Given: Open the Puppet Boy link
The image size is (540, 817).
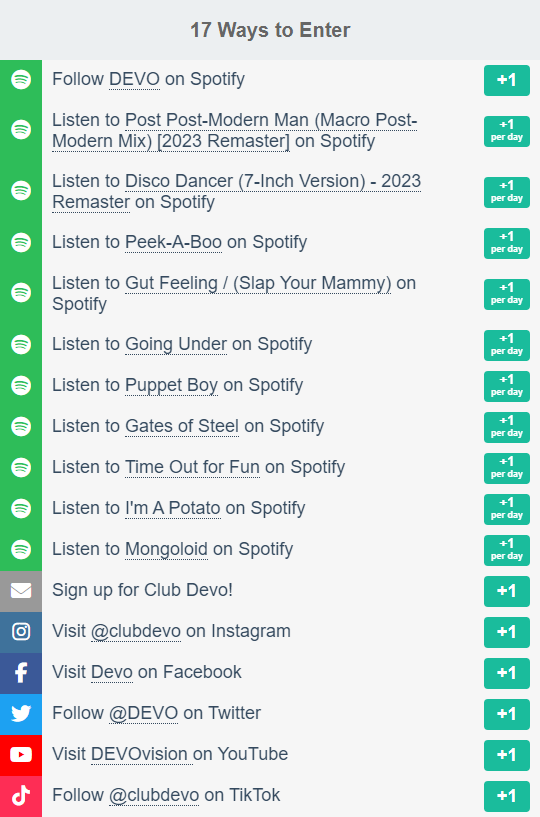Looking at the screenshot, I should pyautogui.click(x=171, y=385).
